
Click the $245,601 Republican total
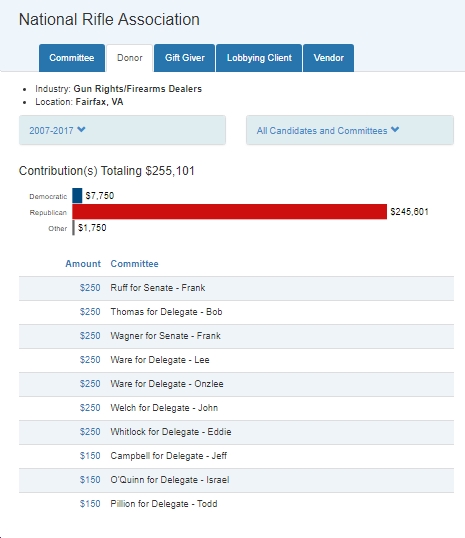coord(409,212)
